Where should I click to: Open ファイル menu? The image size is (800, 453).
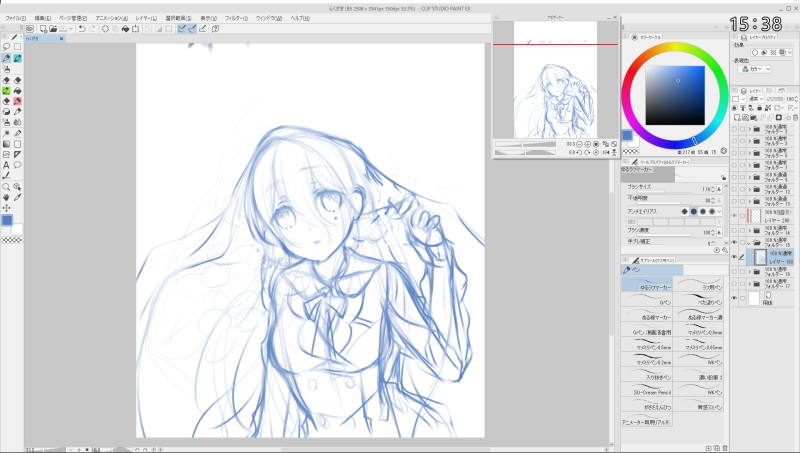coord(15,18)
